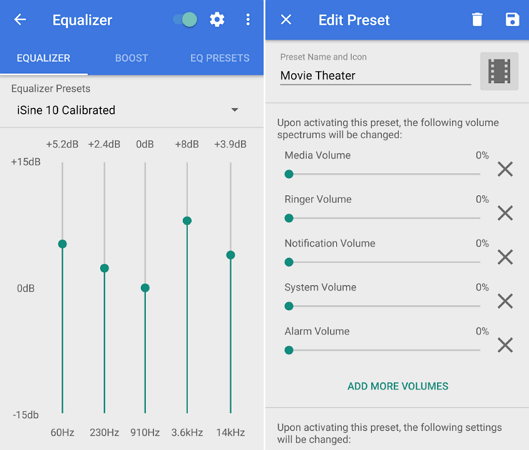Open Equalizer settings gear
Screen dimensions: 529x450
pyautogui.click(x=217, y=20)
